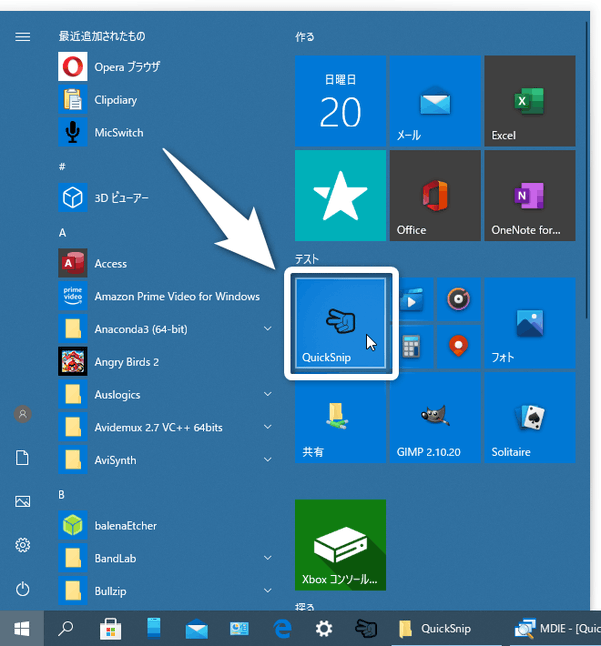Open the Office tile

(x=435, y=195)
